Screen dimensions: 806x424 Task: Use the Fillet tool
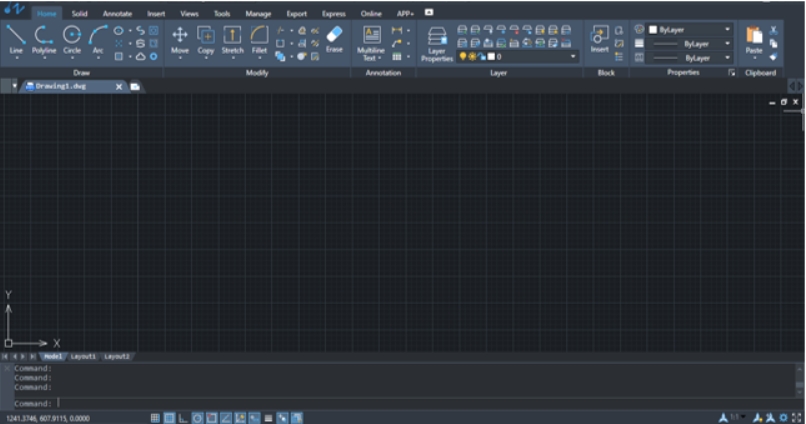pyautogui.click(x=259, y=39)
